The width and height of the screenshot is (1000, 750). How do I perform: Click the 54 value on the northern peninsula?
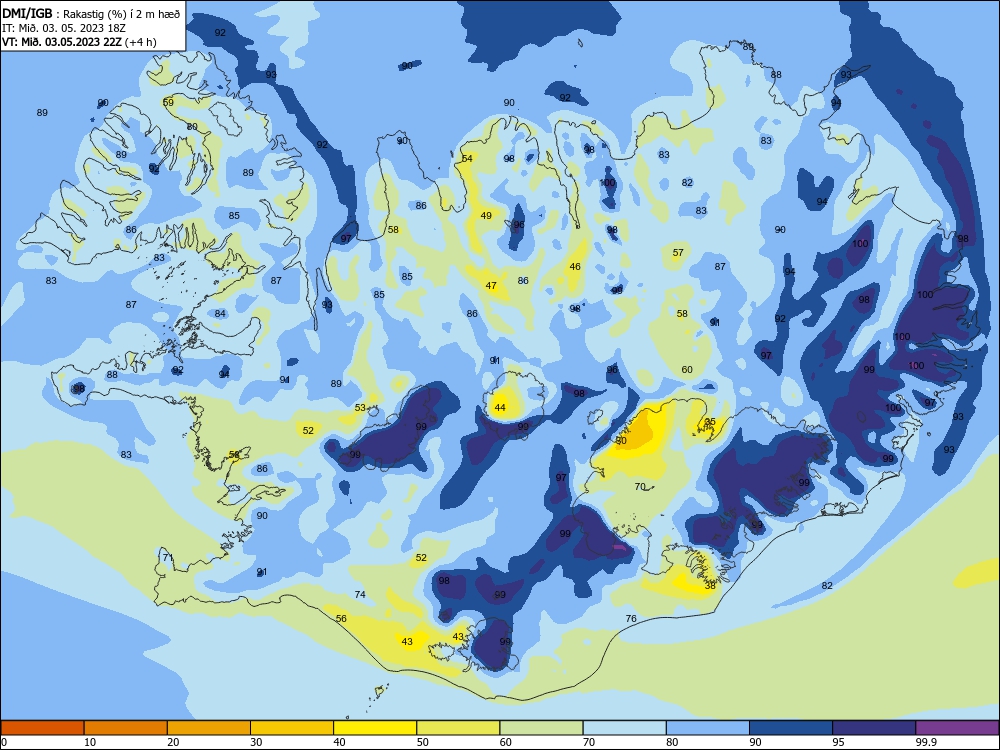tap(467, 158)
